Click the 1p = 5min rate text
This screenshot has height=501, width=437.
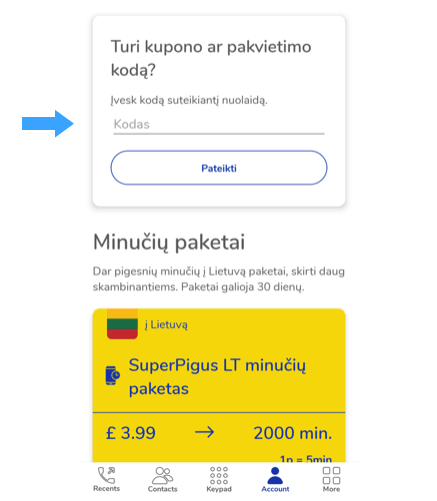[306, 459]
